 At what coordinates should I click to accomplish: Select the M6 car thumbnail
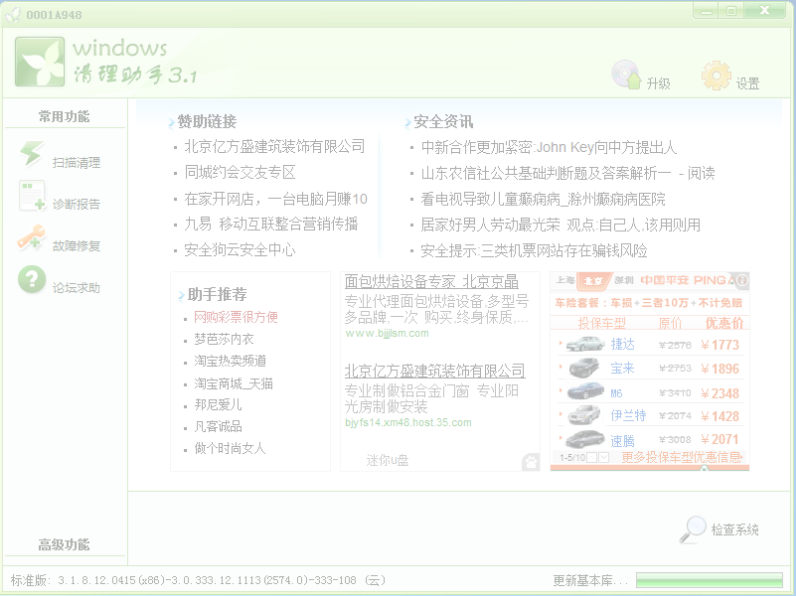pyautogui.click(x=585, y=391)
